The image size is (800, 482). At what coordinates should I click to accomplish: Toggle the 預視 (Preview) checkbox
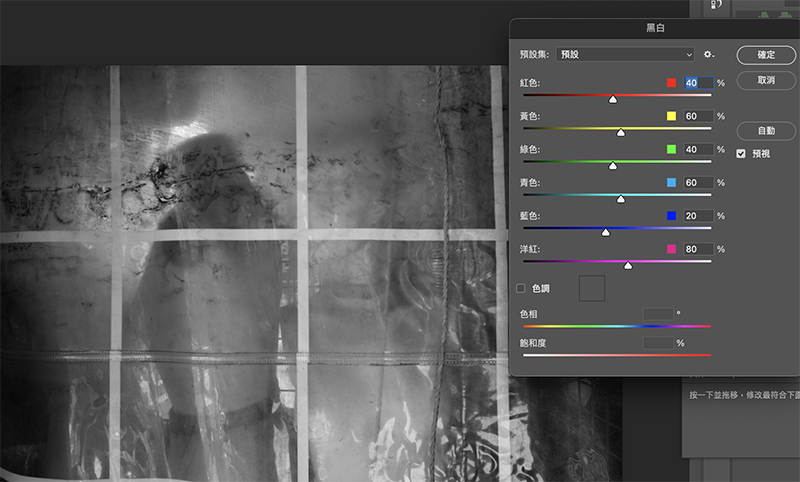pos(741,154)
